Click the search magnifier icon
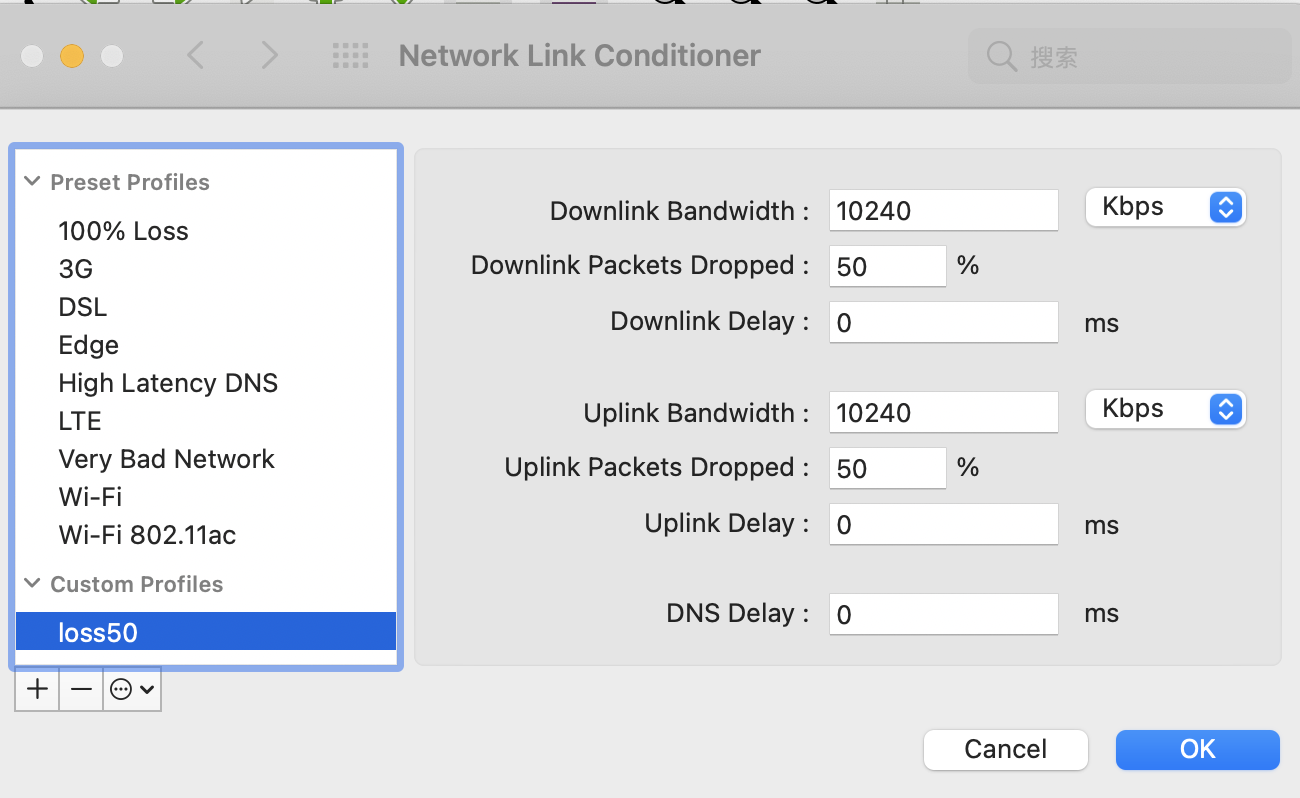 (1001, 56)
